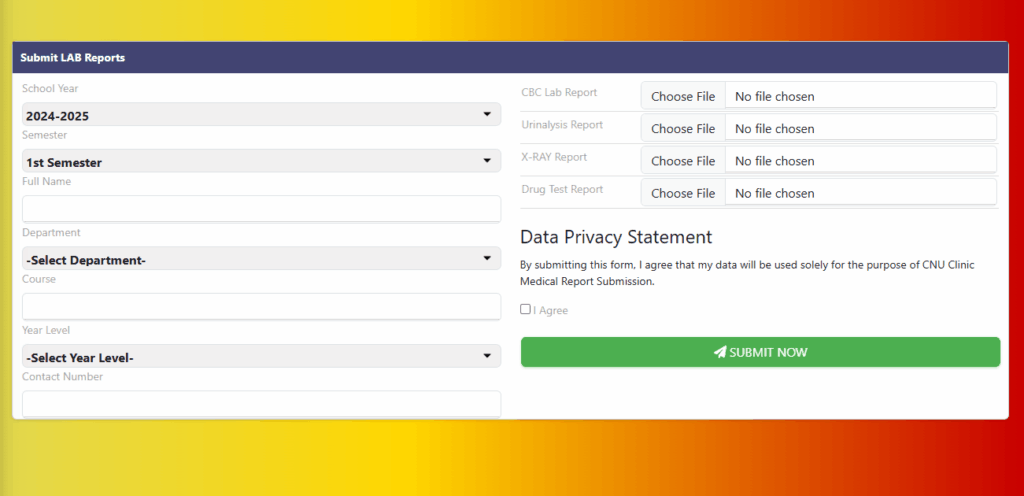Choose file for X-RAY Report
The image size is (1024, 496).
click(683, 160)
